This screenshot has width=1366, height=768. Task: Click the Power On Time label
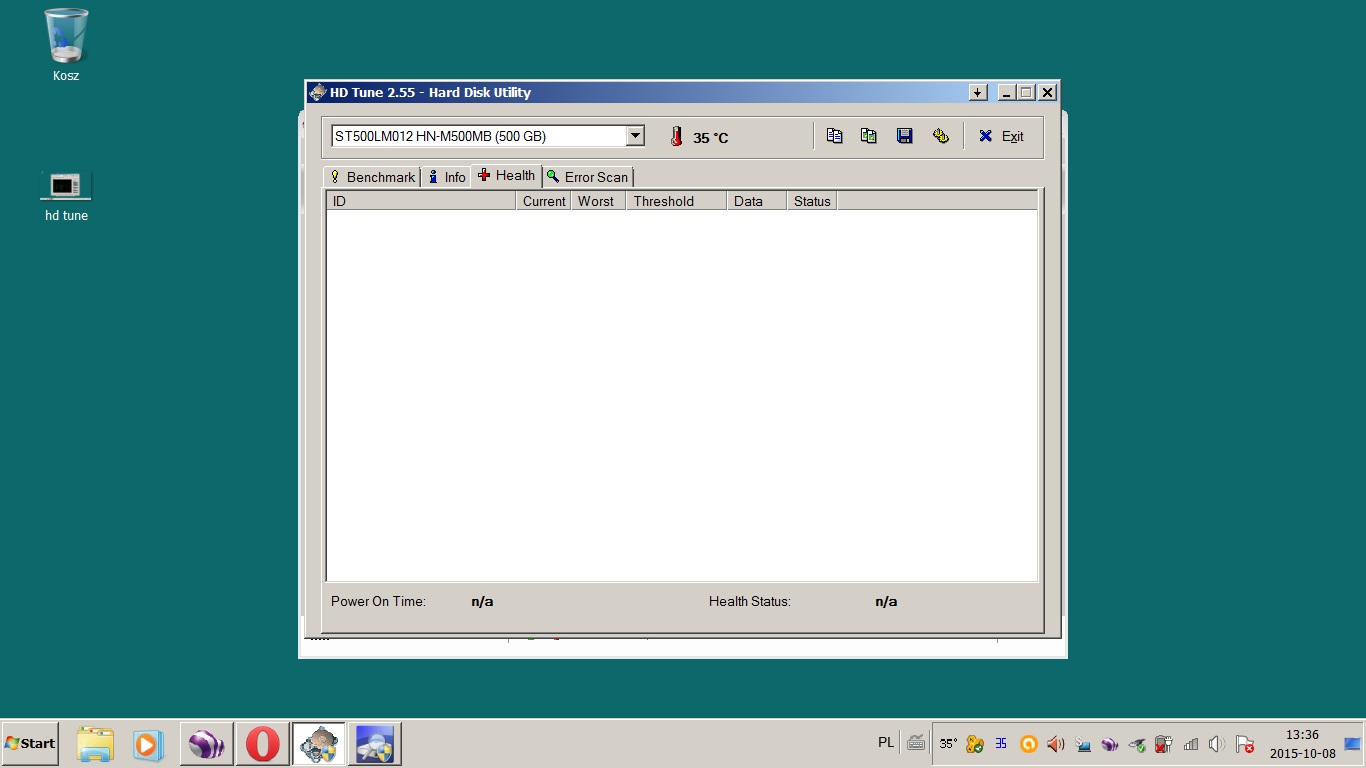(378, 602)
